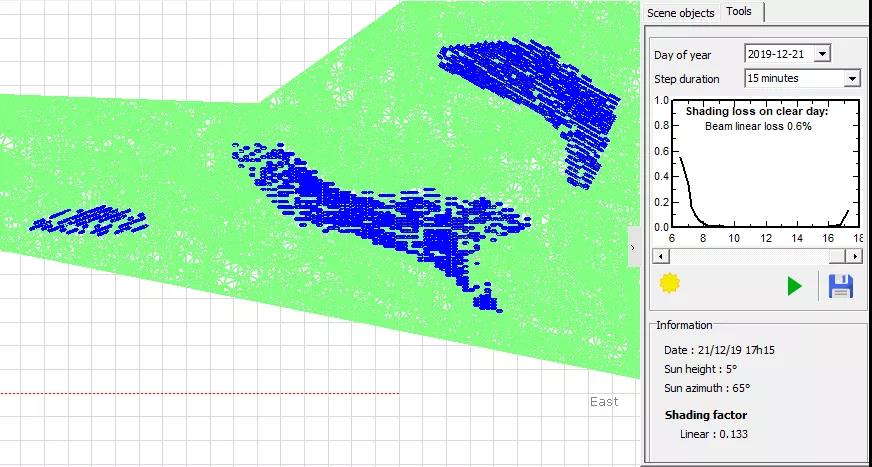872x467 pixels.
Task: Click the yellow sun icon
Action: (670, 284)
